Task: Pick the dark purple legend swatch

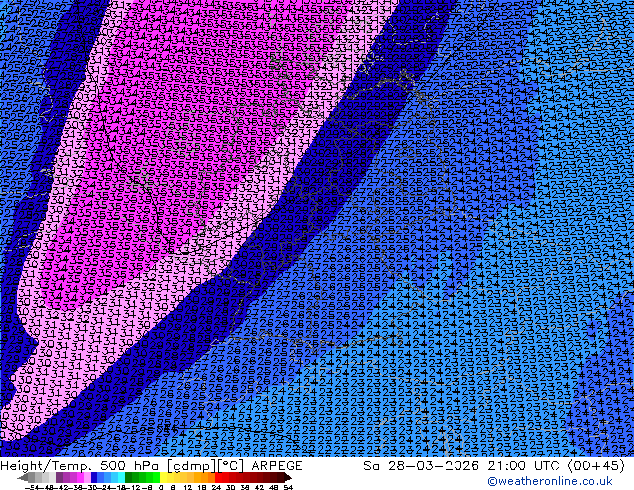Action: click(x=59, y=477)
